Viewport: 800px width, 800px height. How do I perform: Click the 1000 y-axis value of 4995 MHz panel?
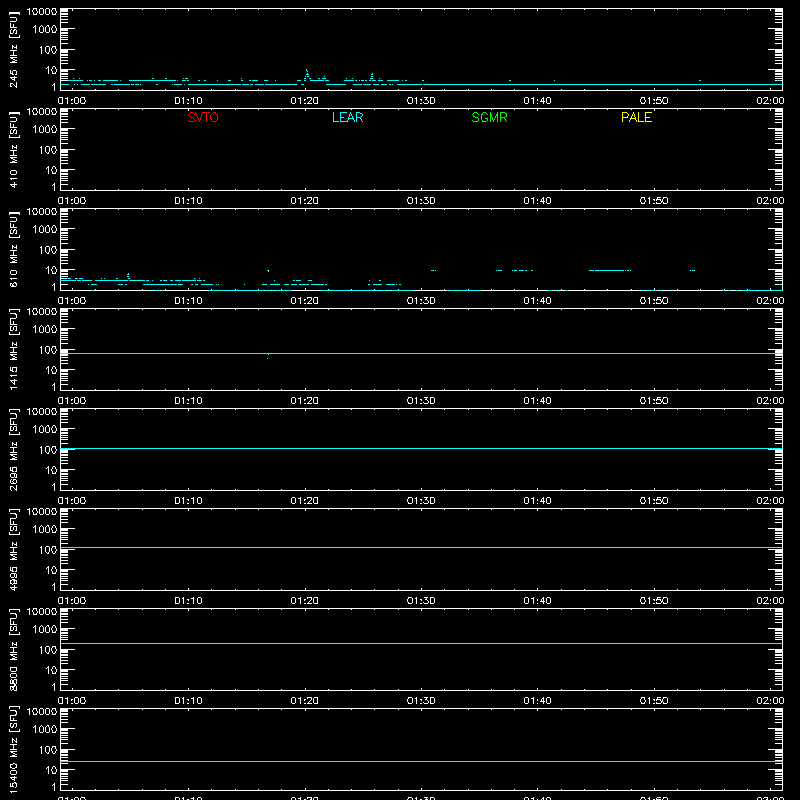click(45, 530)
